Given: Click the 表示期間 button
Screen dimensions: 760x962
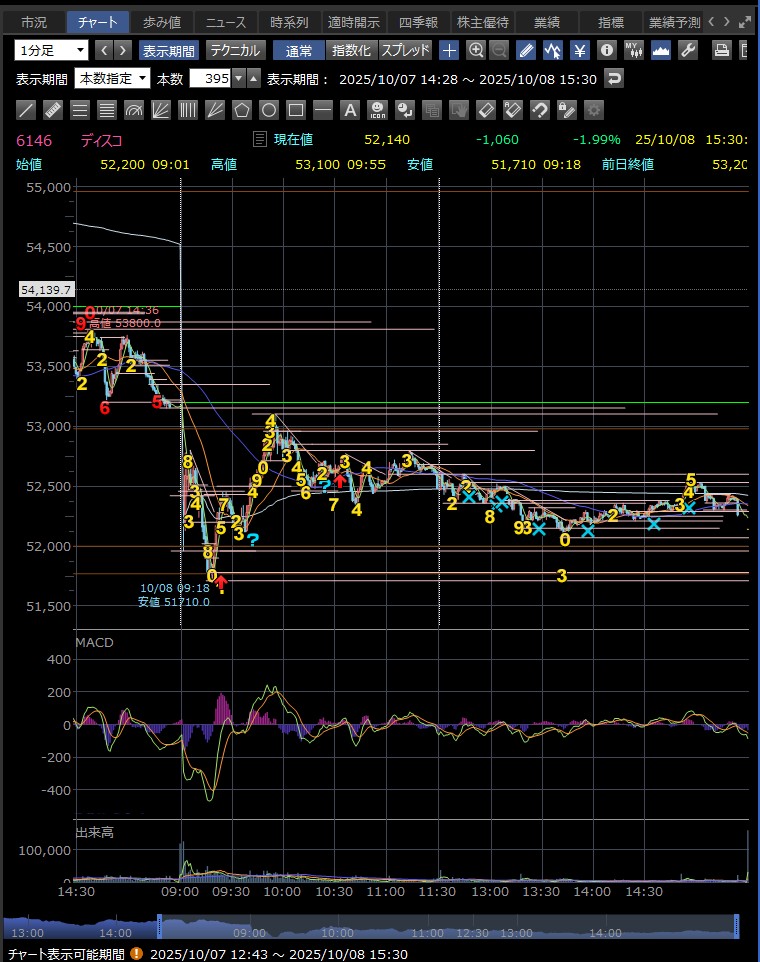Looking at the screenshot, I should pos(168,50).
